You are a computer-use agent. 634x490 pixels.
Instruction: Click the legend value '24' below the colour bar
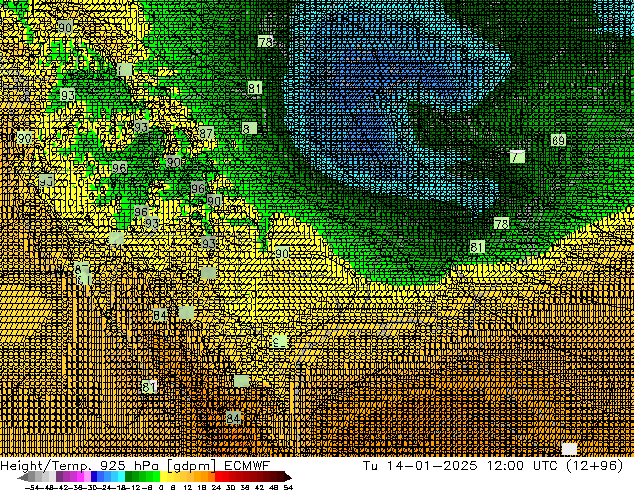[216, 487]
